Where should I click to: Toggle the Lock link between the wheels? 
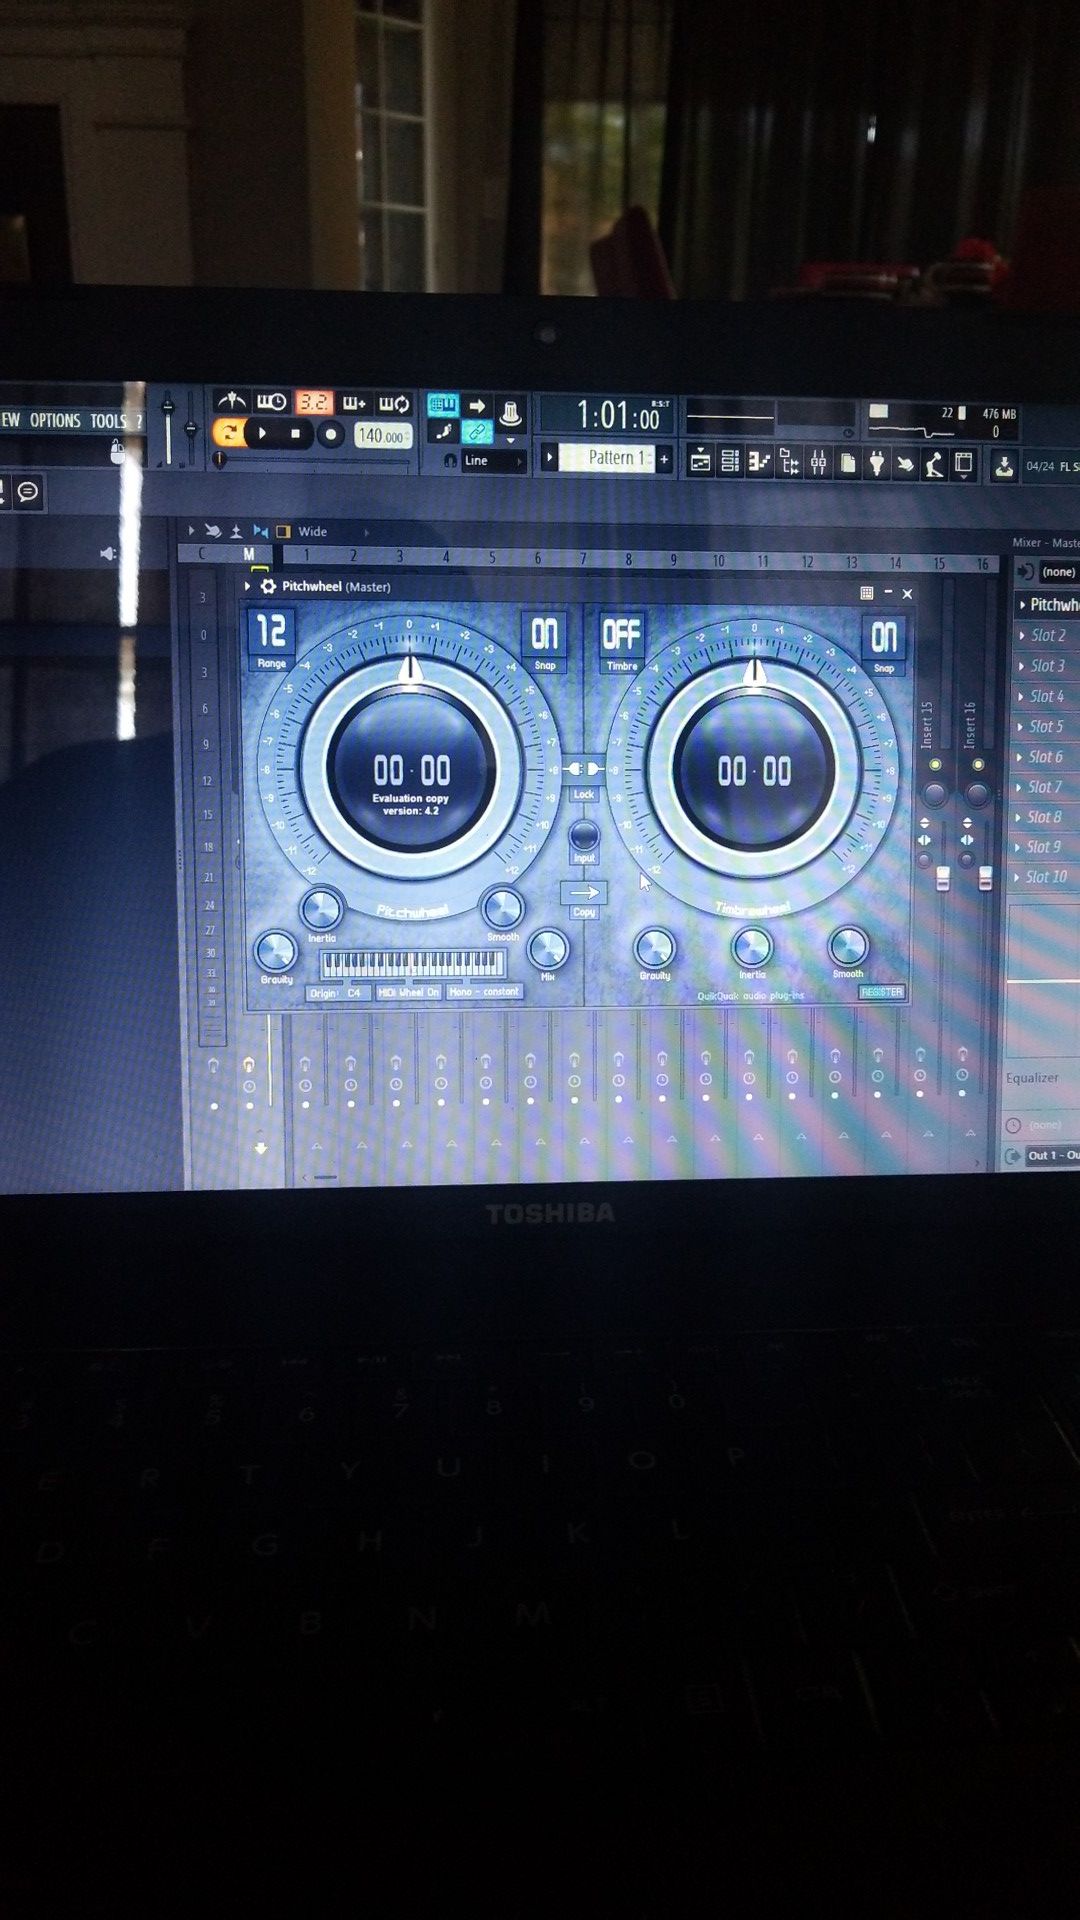click(584, 769)
